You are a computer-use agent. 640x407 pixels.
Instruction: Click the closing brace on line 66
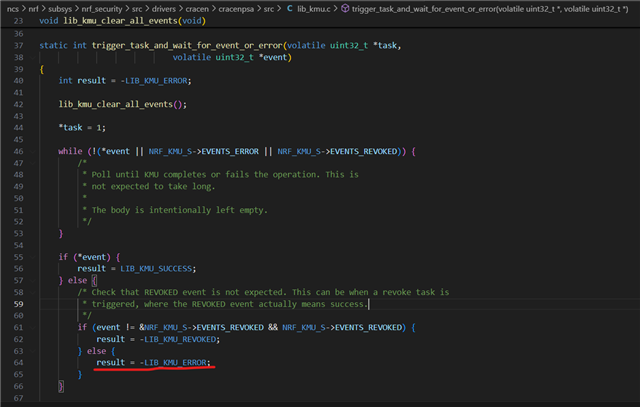click(x=61, y=386)
